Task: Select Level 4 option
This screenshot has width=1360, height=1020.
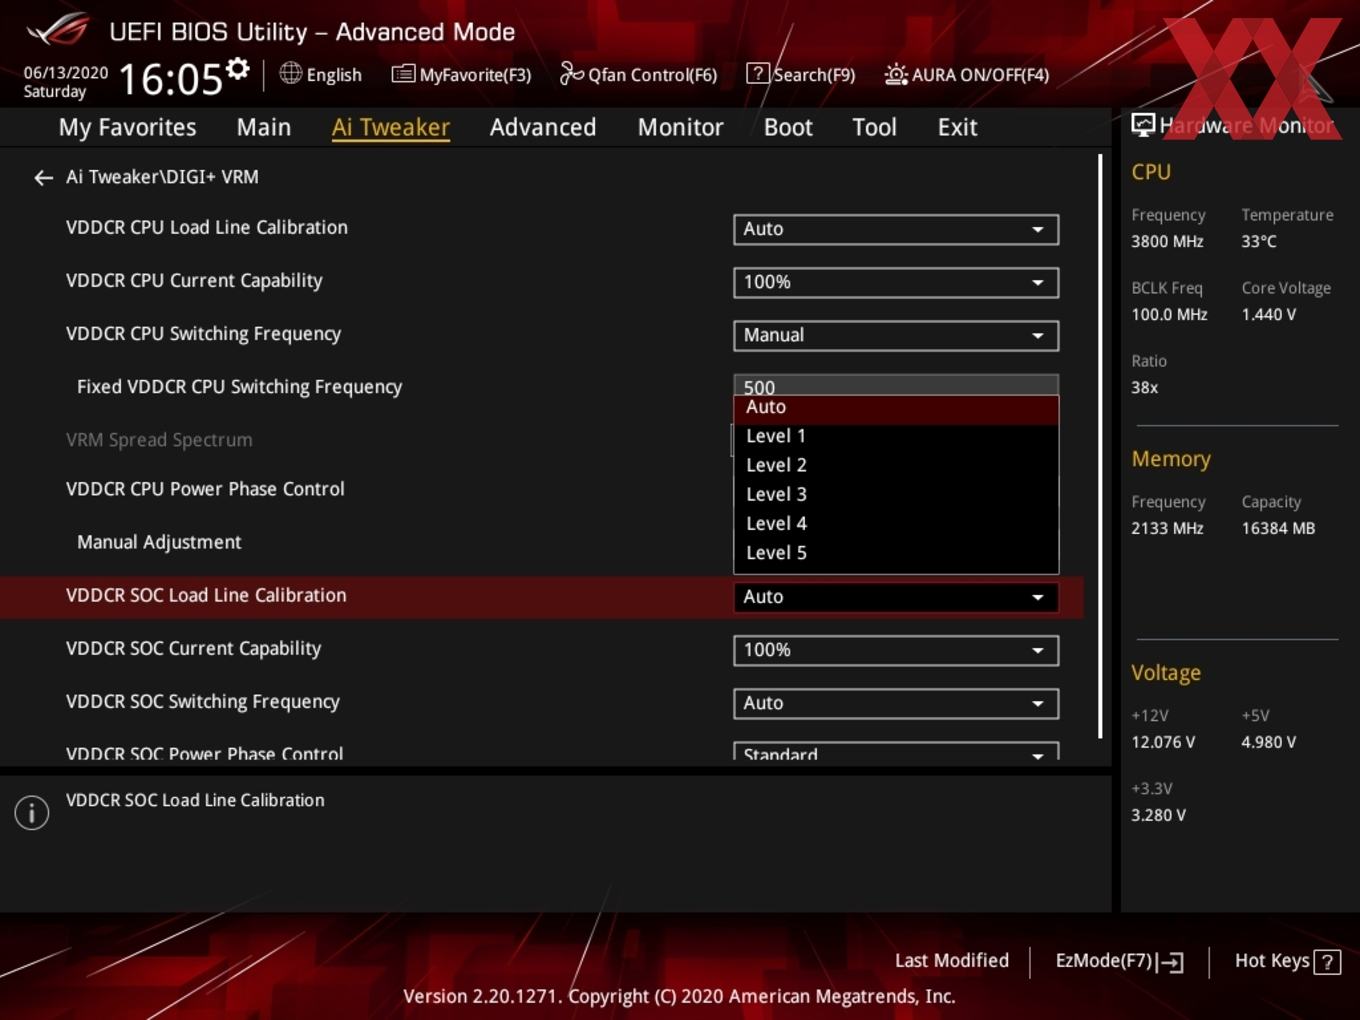Action: pyautogui.click(x=896, y=523)
